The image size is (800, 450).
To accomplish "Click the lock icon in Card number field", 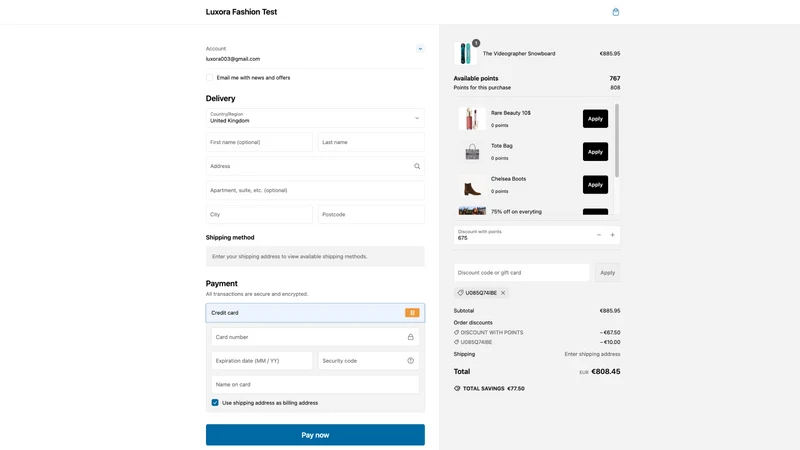I will [410, 337].
